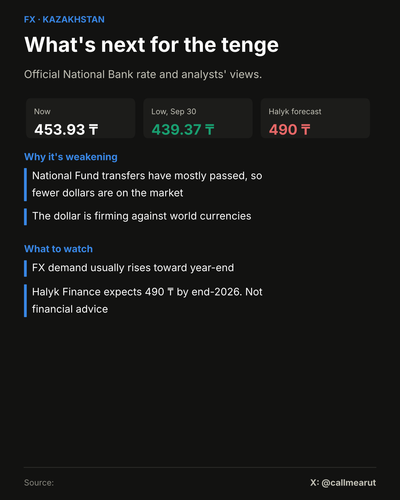Click the red 490 ₸ forecast value
400x500 pixels.
(289, 129)
